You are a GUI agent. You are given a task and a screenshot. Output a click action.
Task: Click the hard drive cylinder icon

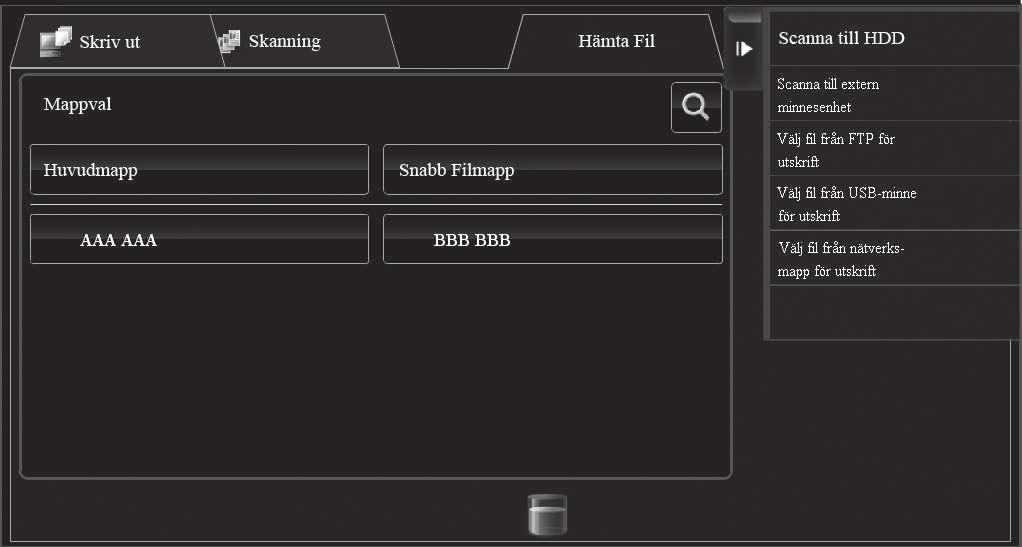click(548, 514)
